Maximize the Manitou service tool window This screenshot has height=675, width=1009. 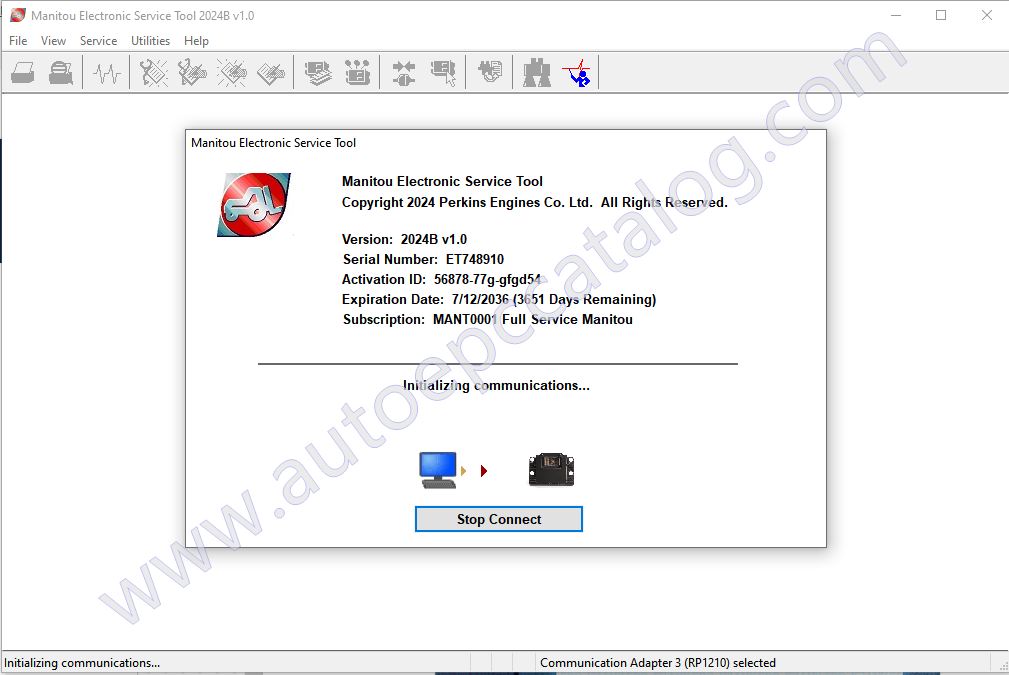coord(941,15)
